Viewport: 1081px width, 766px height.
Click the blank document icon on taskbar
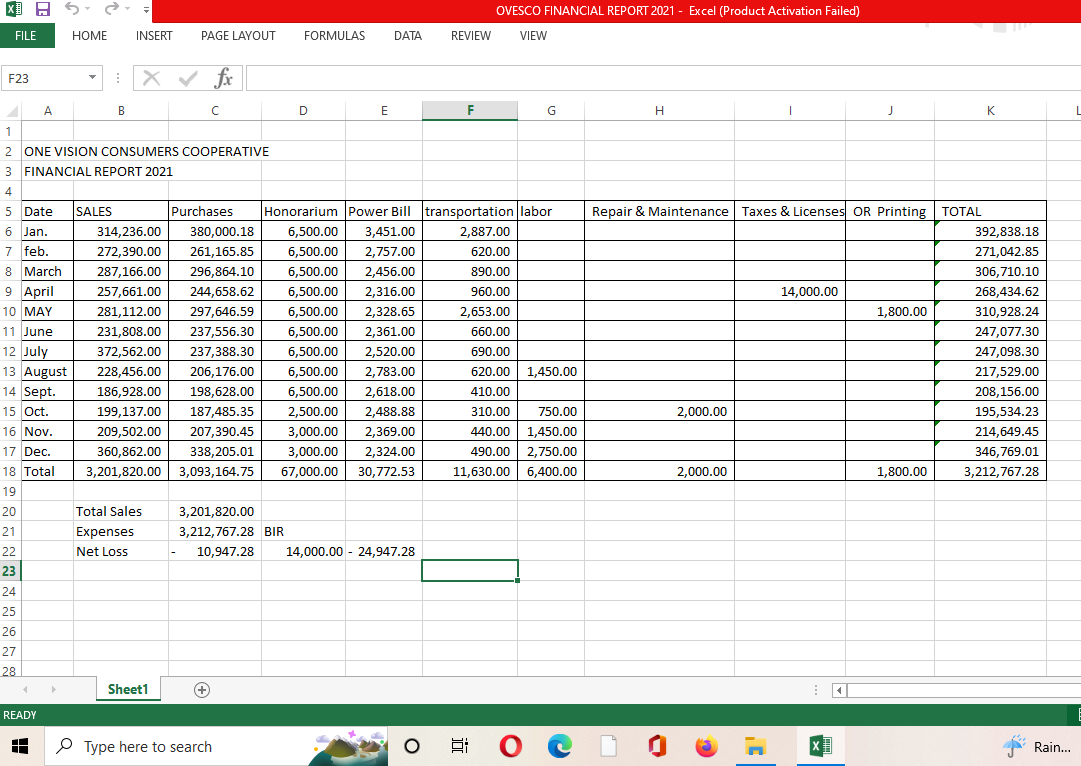[x=608, y=746]
